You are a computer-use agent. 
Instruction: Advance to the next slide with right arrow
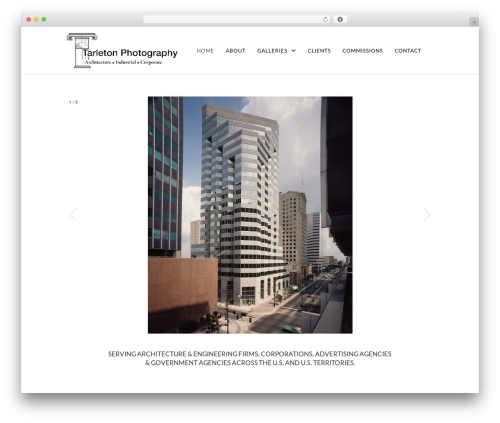tap(427, 215)
